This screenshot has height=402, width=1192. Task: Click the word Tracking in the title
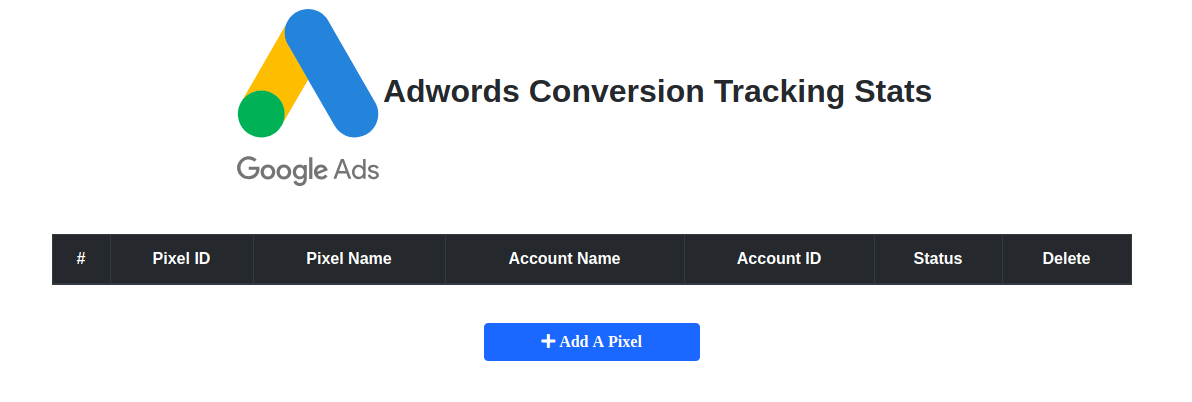pos(779,92)
